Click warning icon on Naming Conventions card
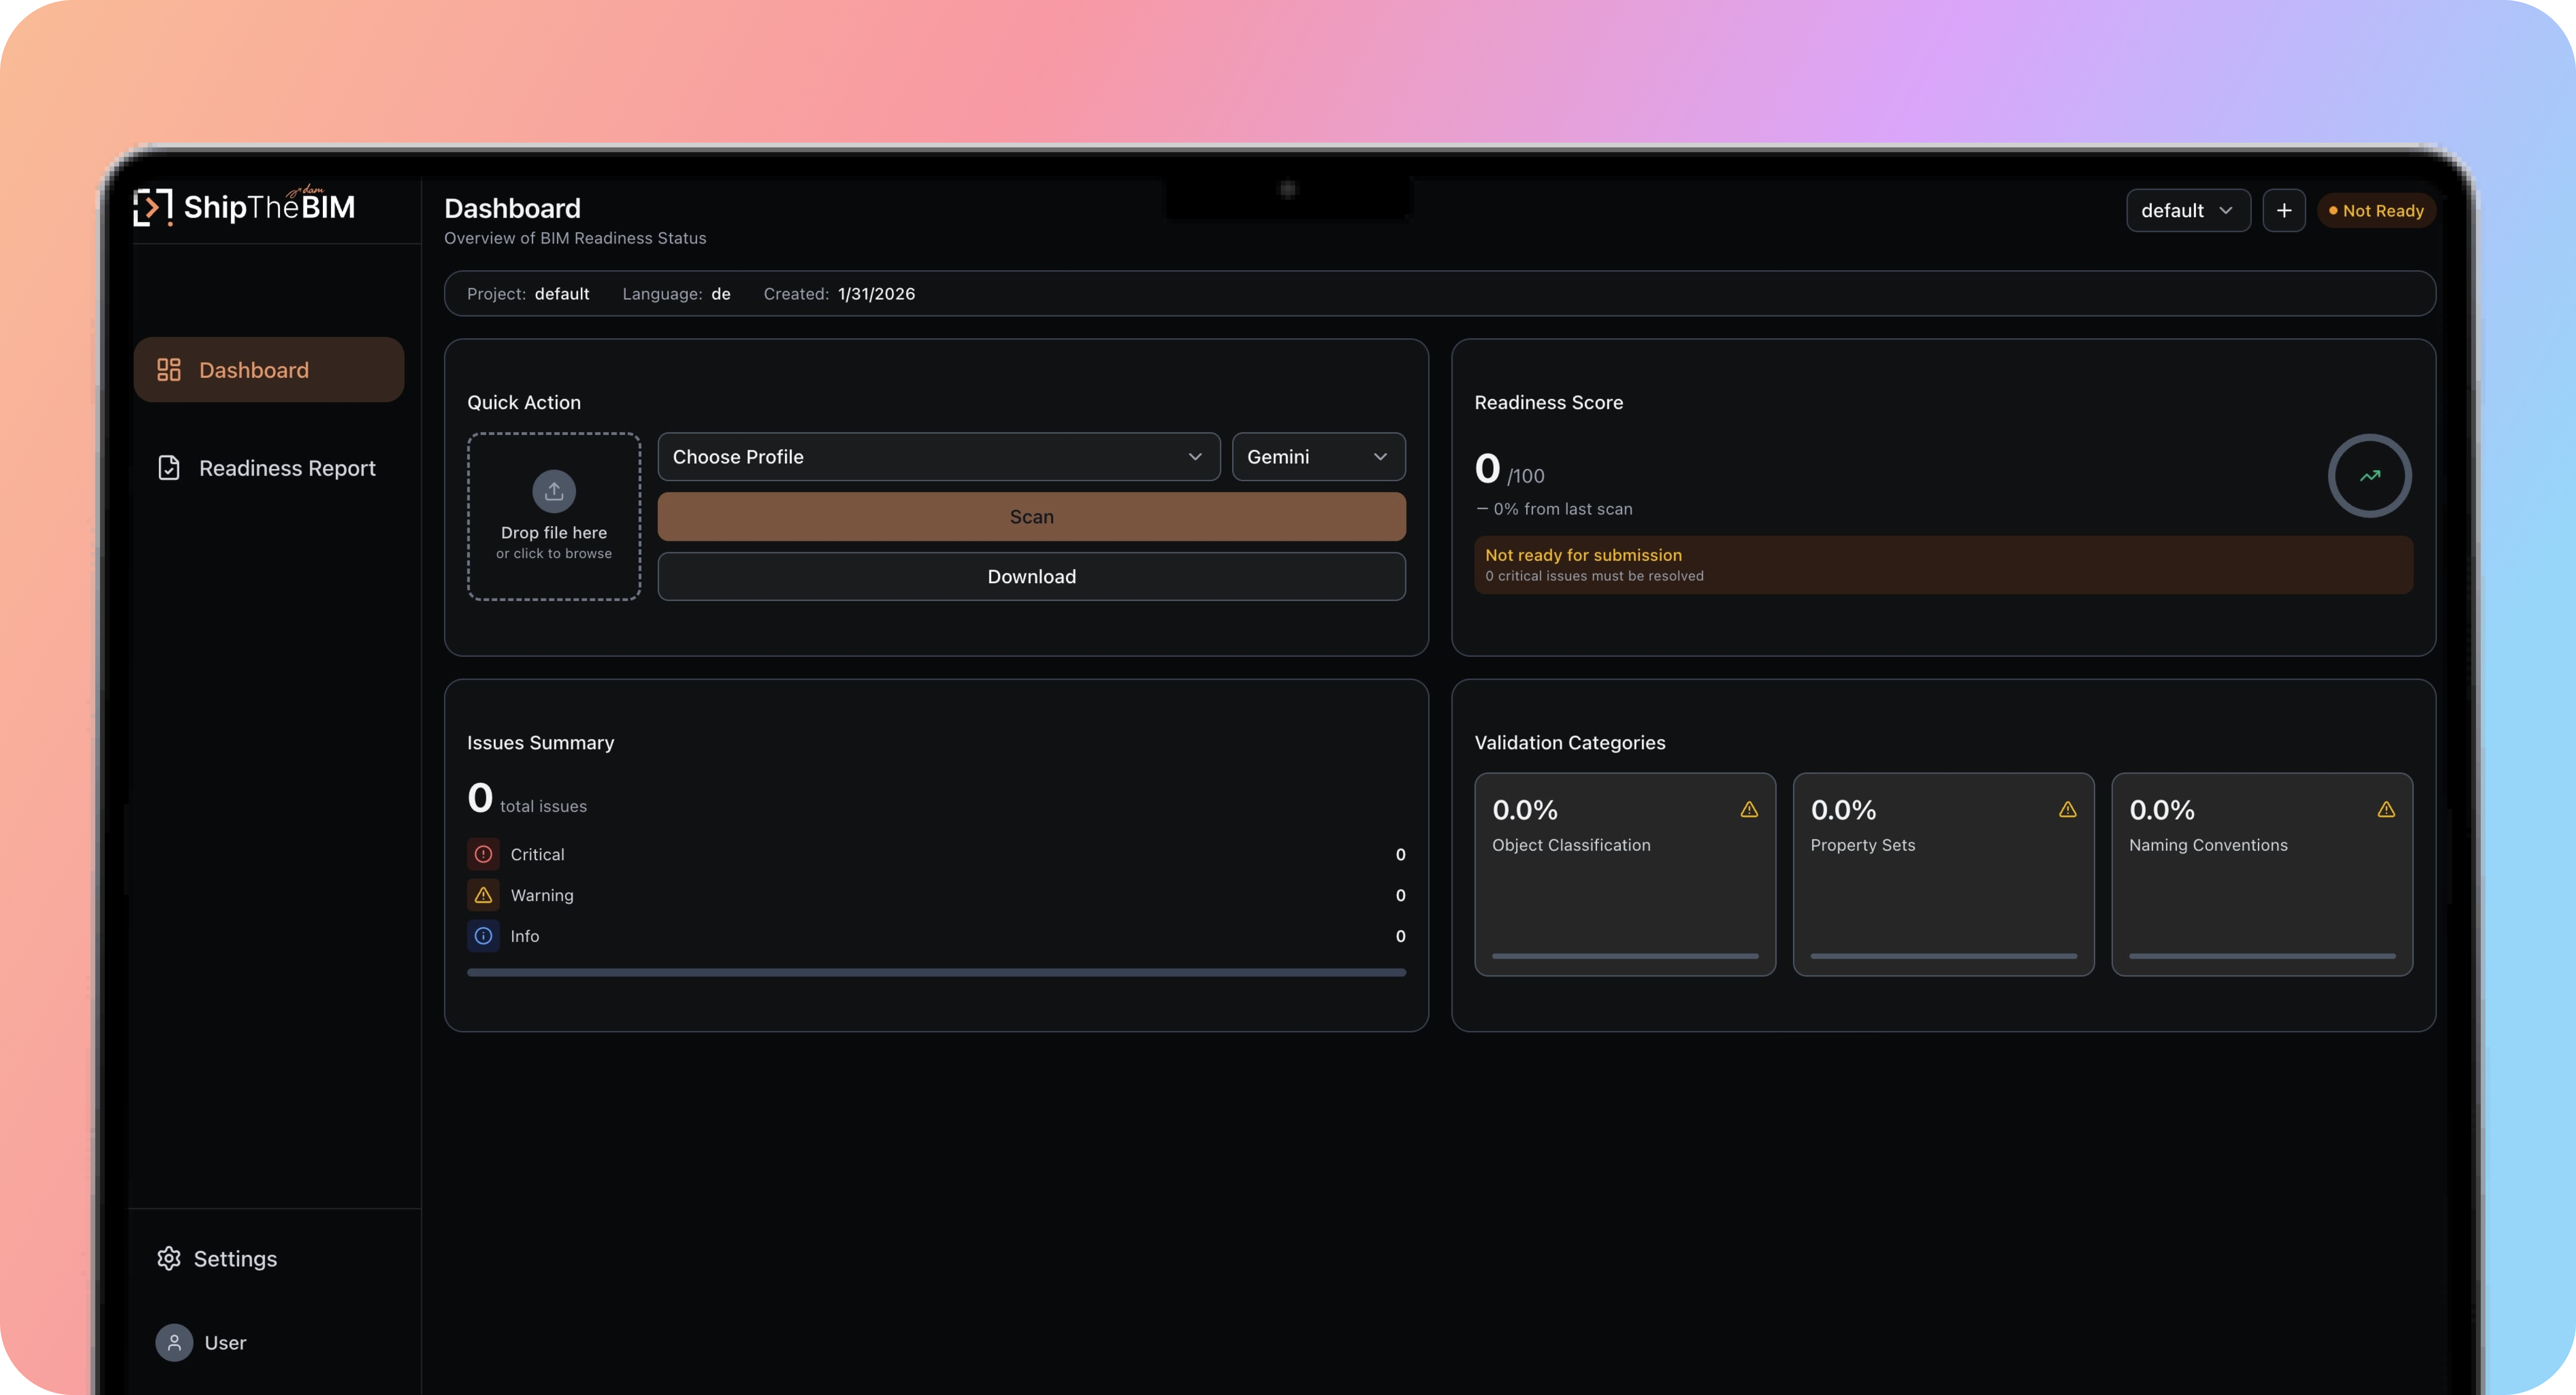The height and width of the screenshot is (1395, 2576). 2385,809
